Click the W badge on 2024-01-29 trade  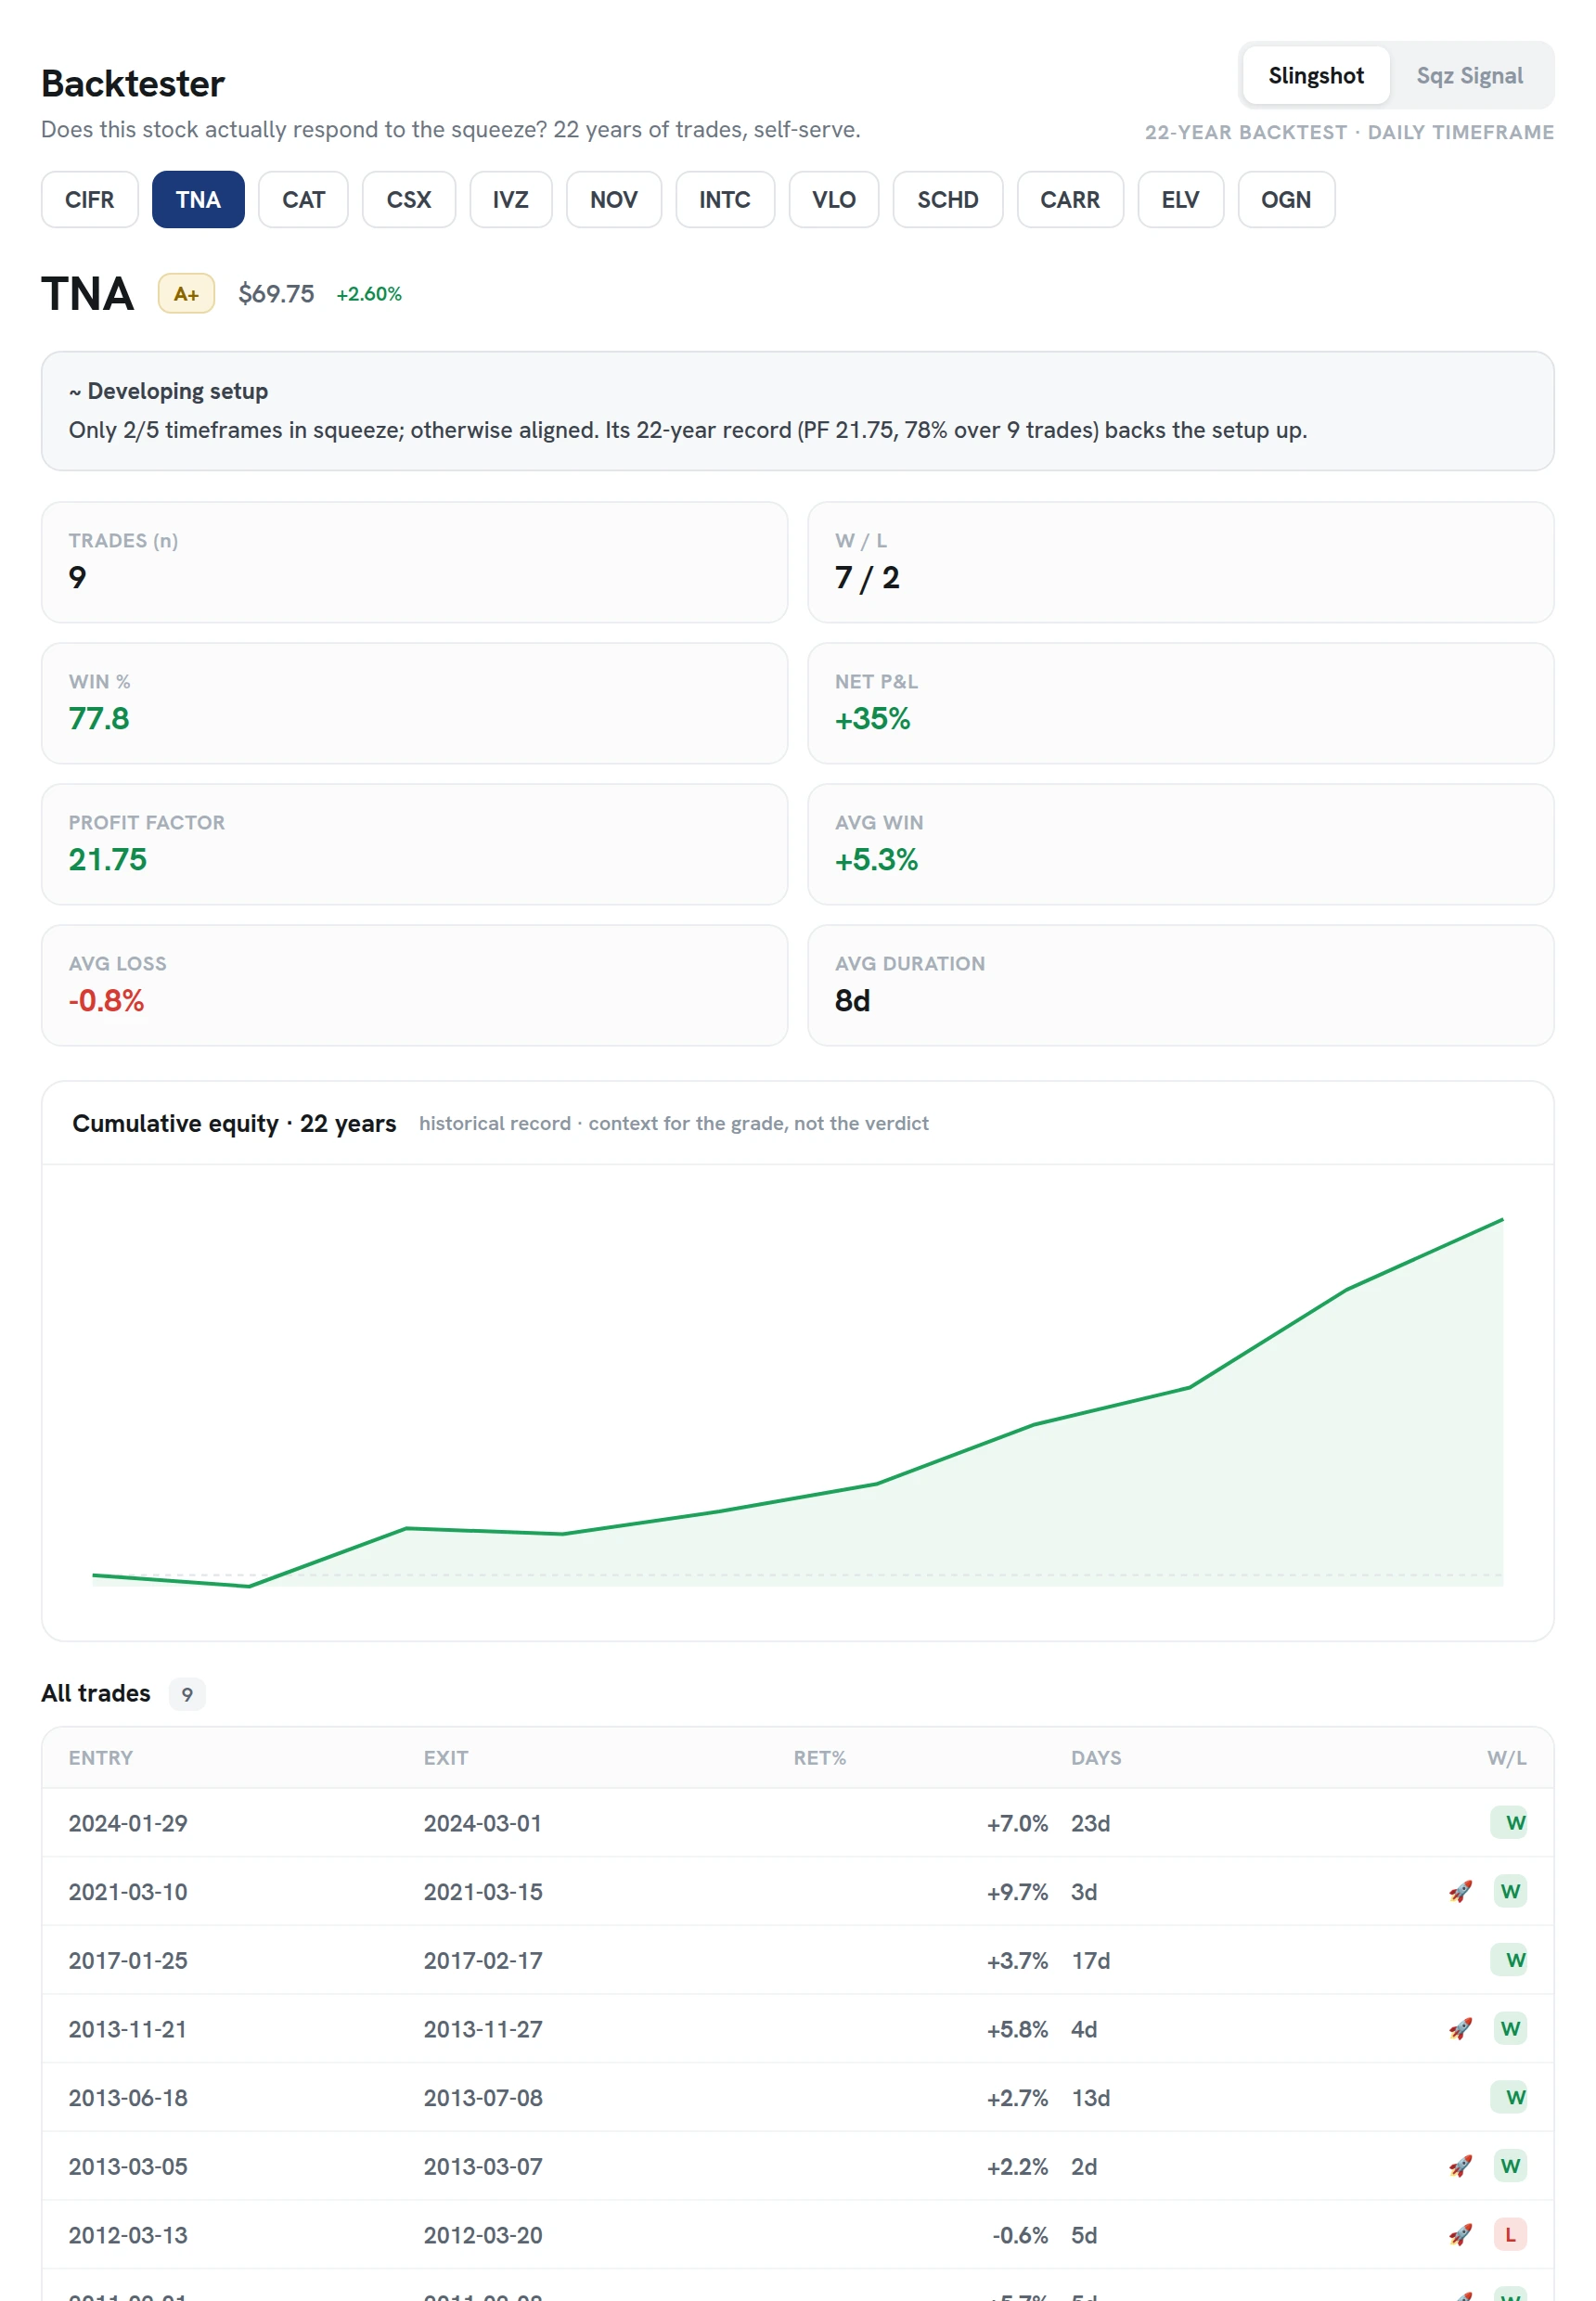1515,1822
